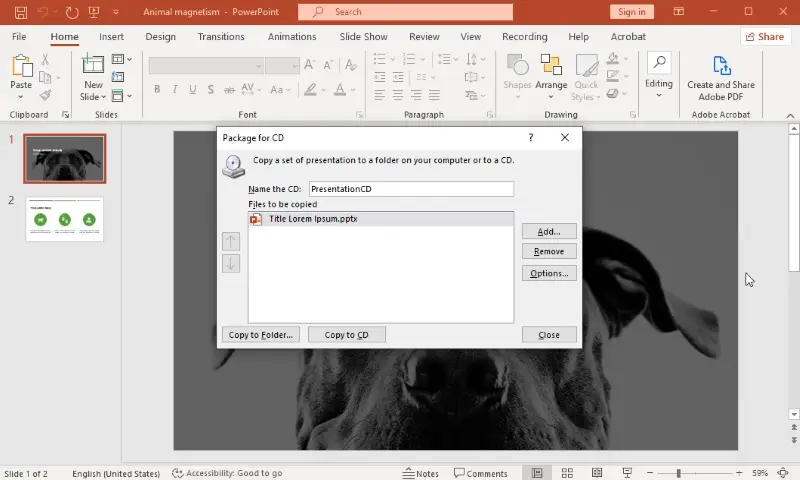Open Reading View from status bar
Screen dimensions: 800x480
click(597, 473)
